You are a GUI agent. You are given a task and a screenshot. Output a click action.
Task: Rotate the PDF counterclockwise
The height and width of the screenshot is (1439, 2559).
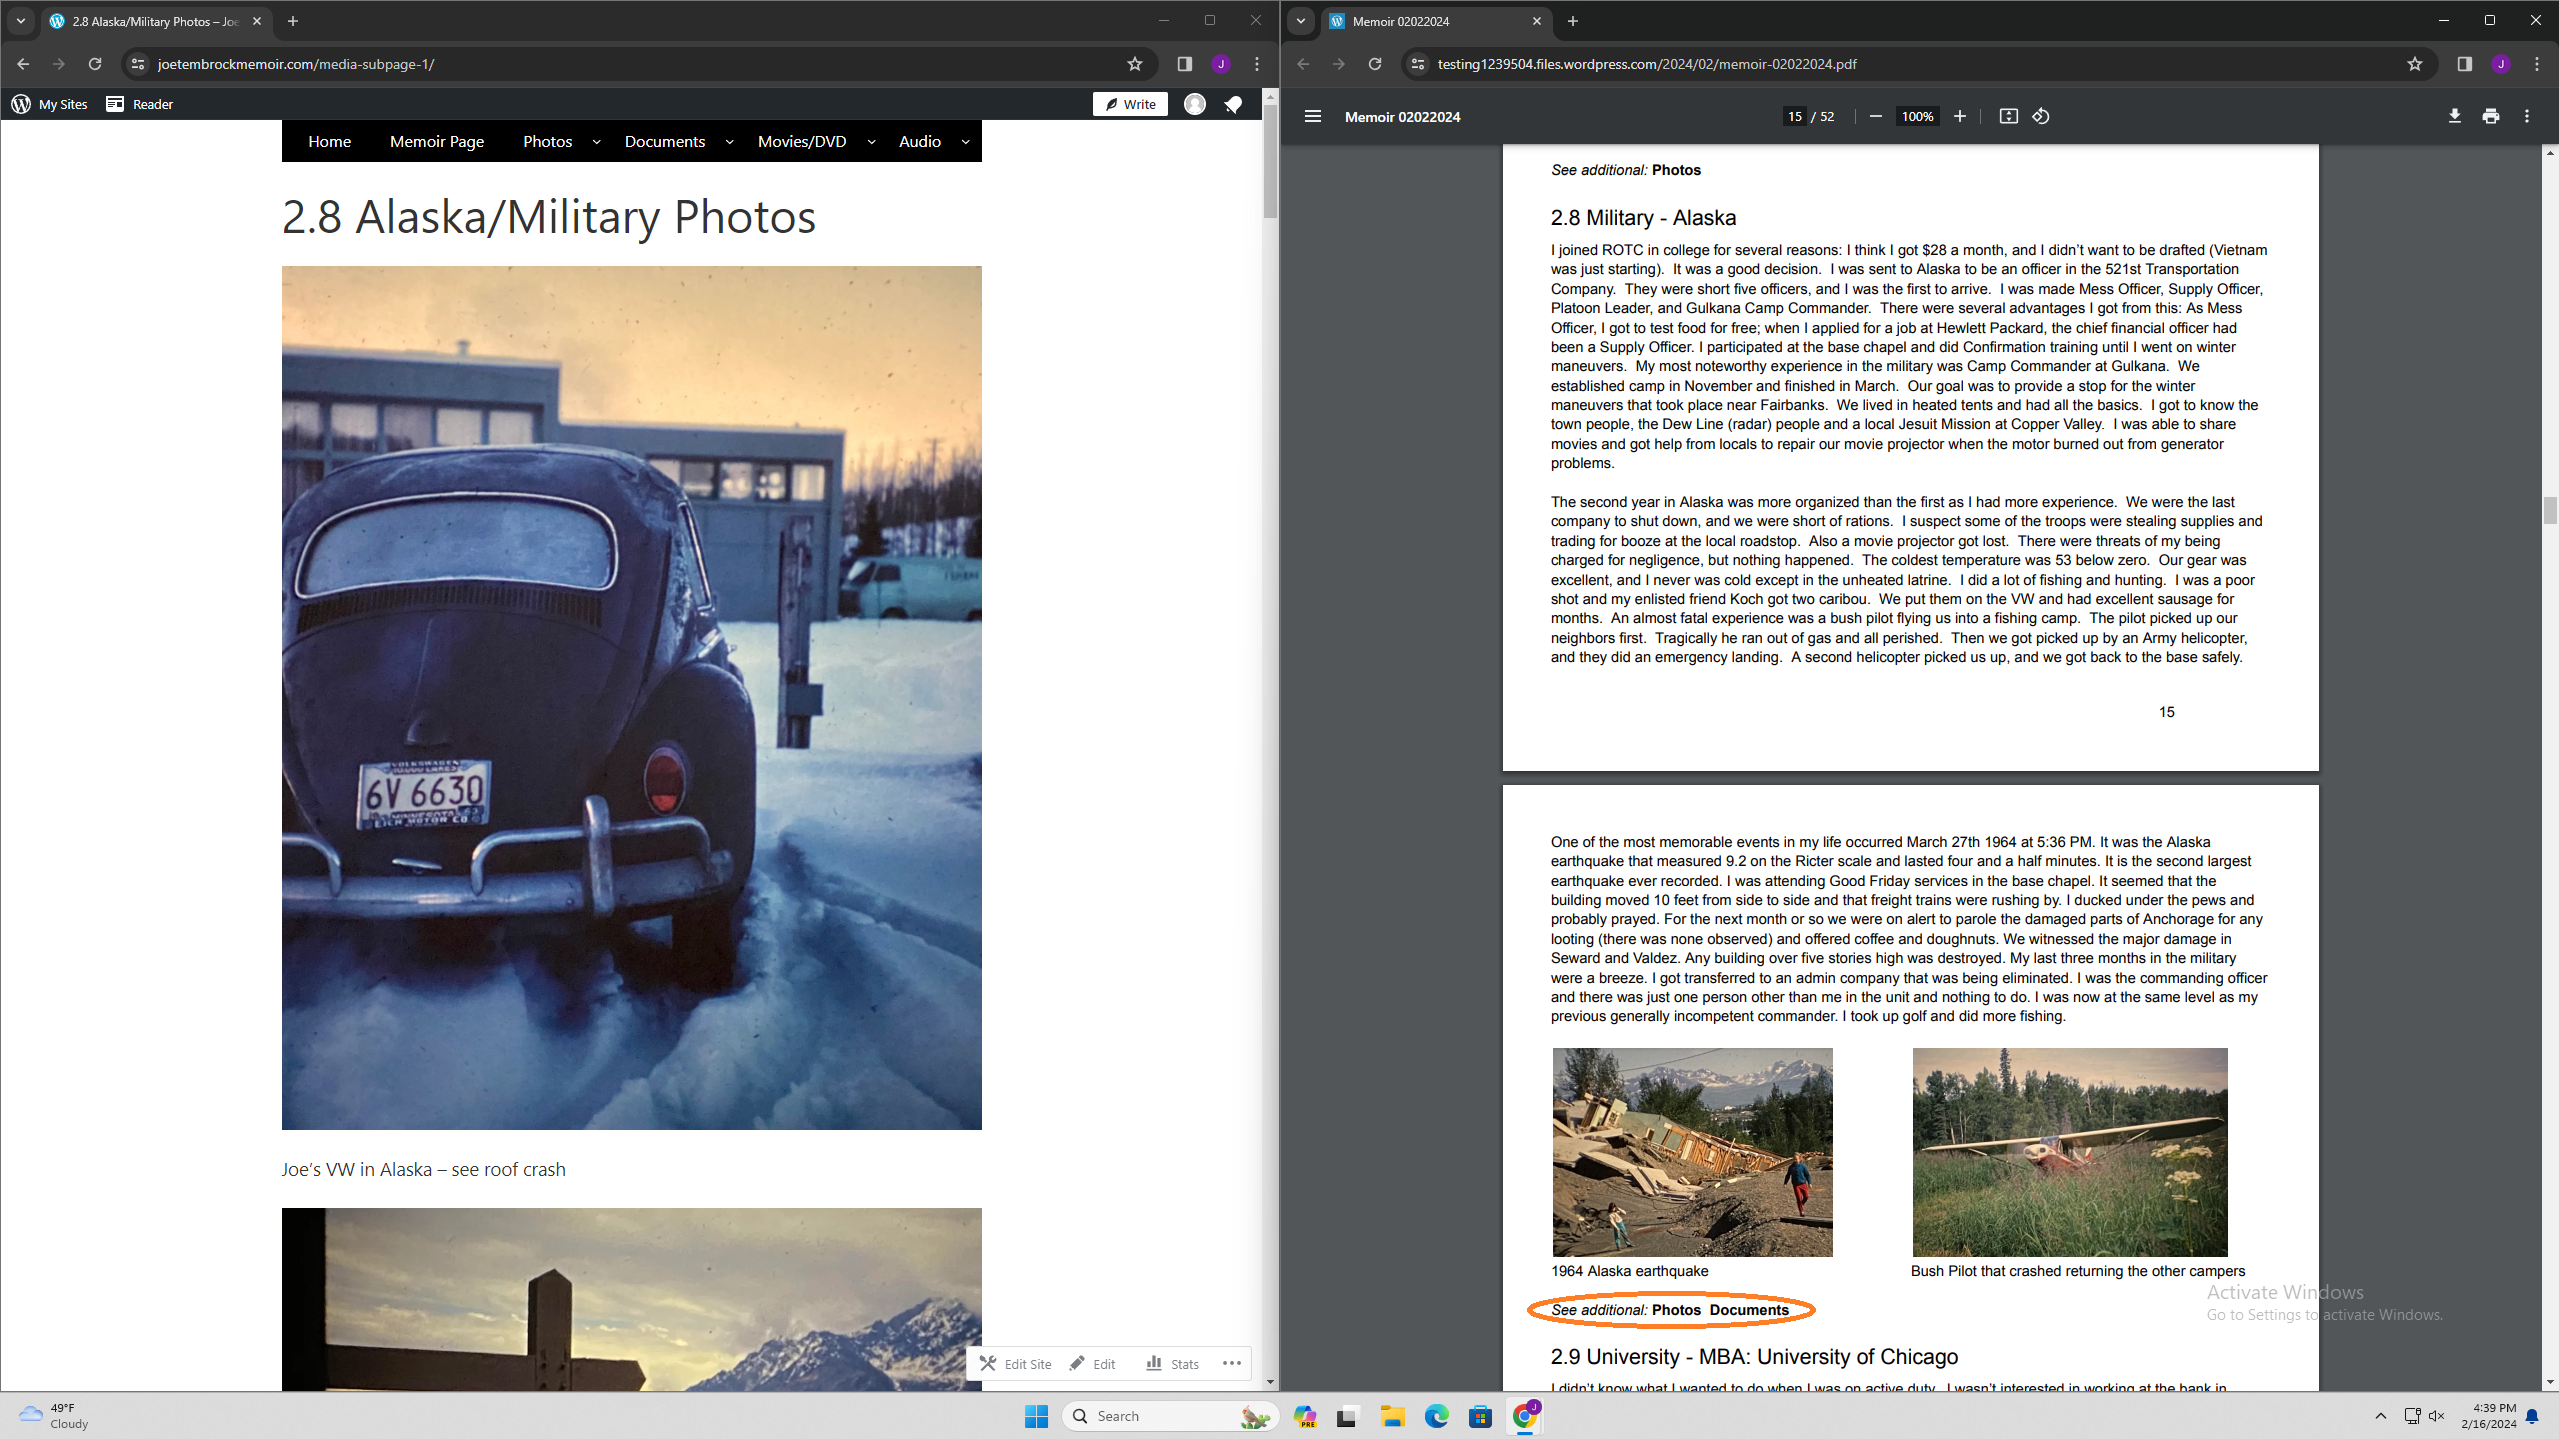(x=2041, y=116)
